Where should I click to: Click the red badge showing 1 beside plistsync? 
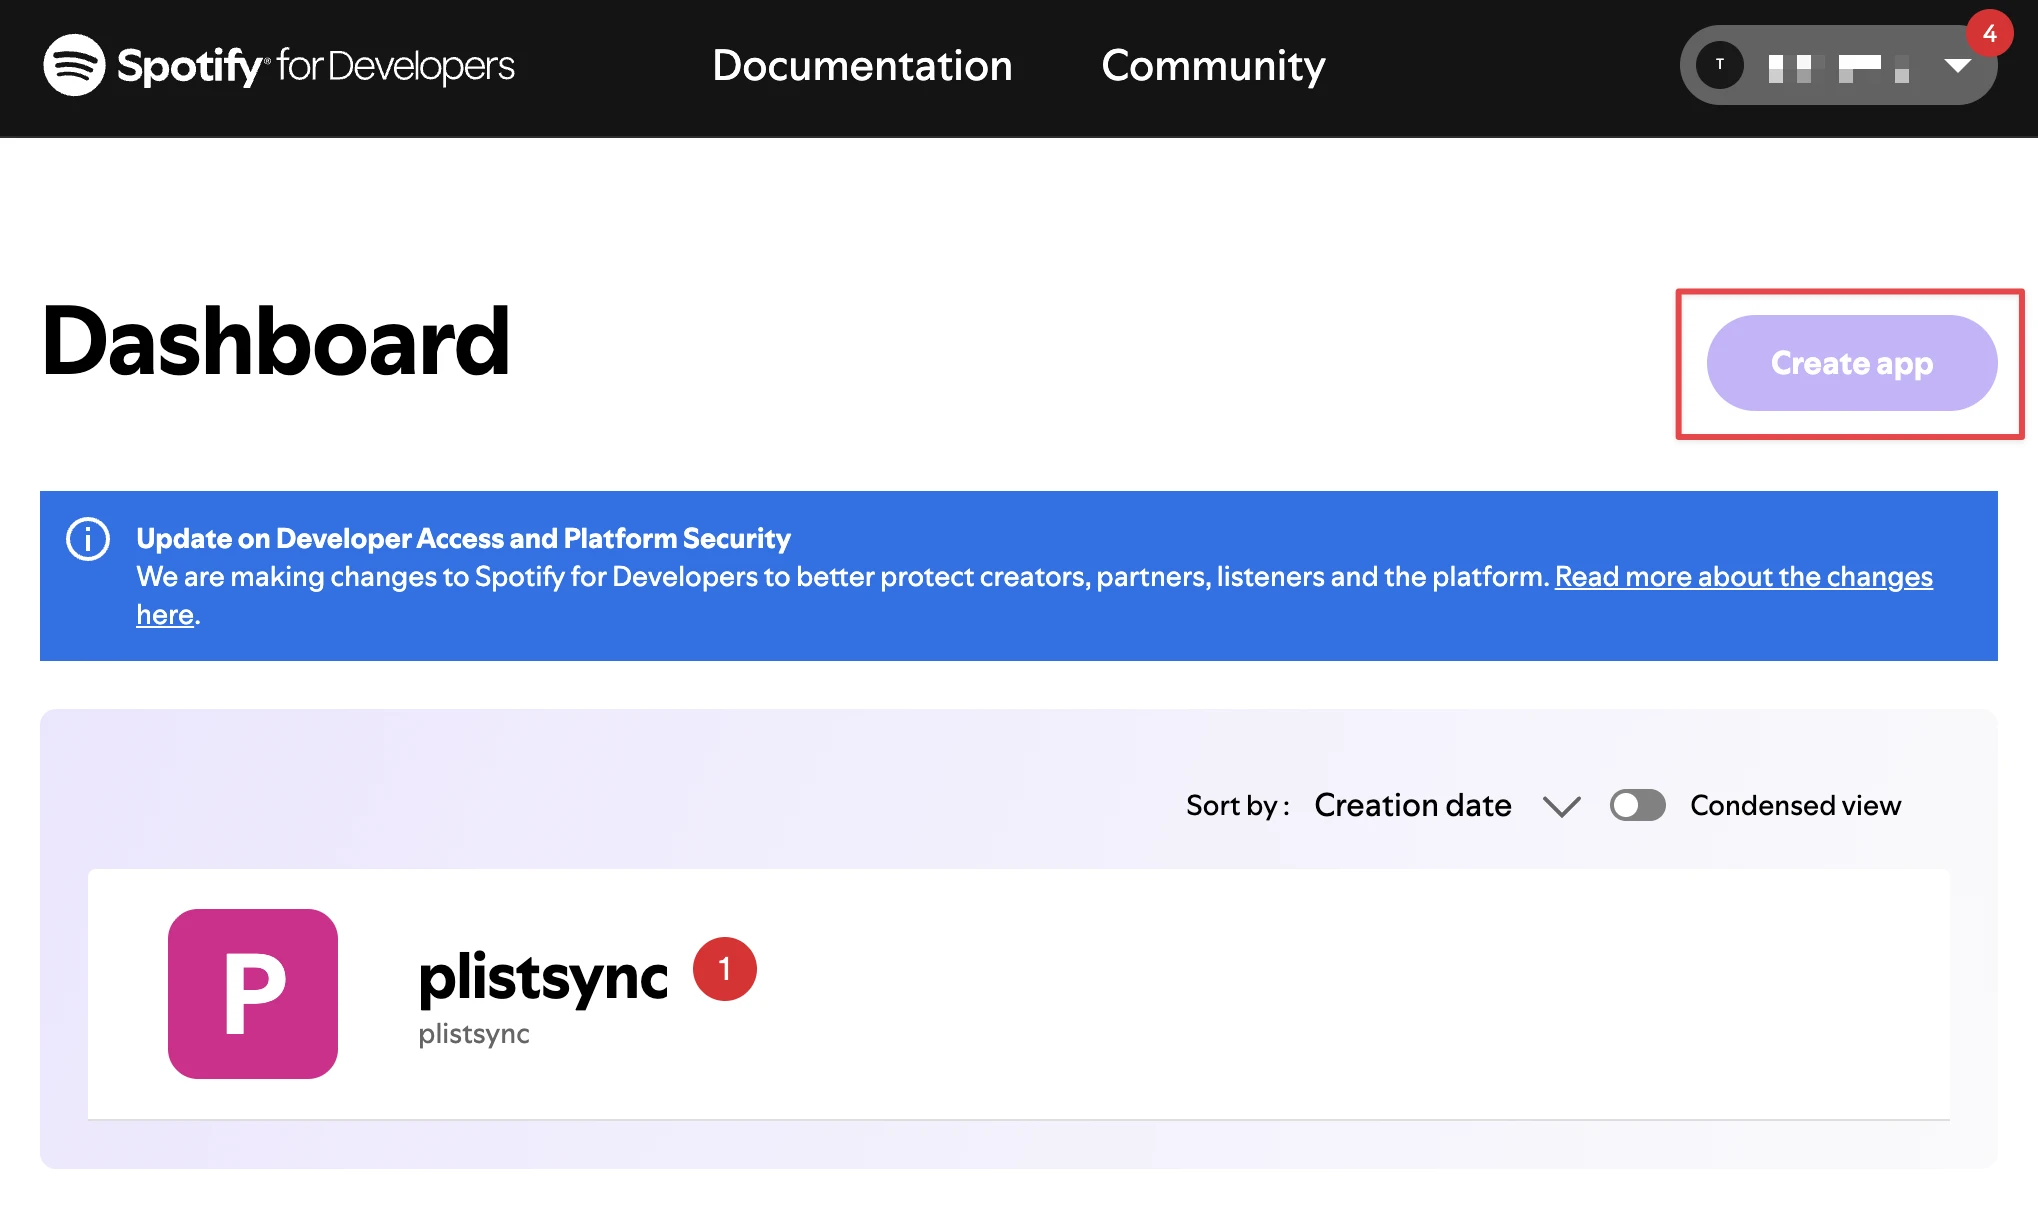point(725,969)
